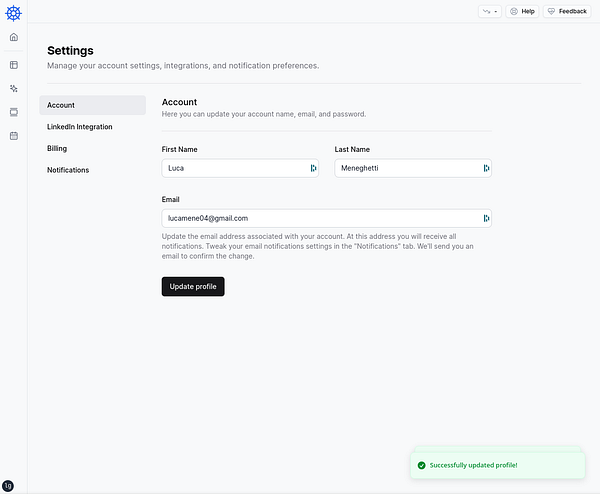The image size is (600, 494).
Task: Switch to the Account settings tab
Action: 93,105
